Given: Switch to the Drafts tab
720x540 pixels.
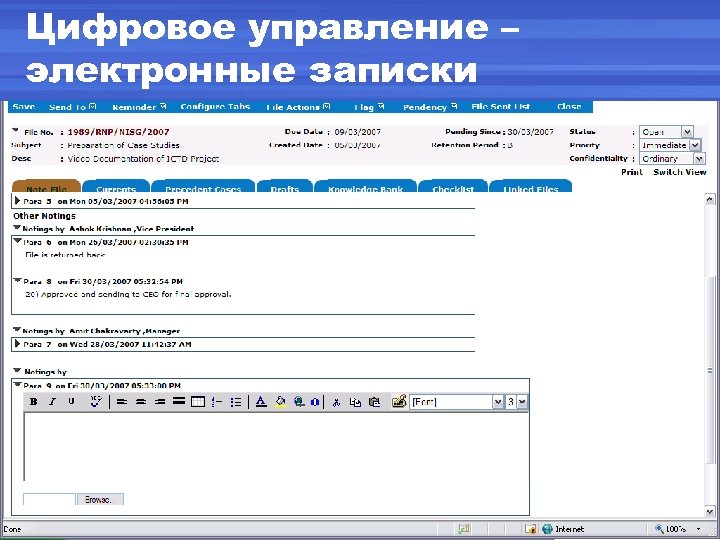Looking at the screenshot, I should click(285, 186).
